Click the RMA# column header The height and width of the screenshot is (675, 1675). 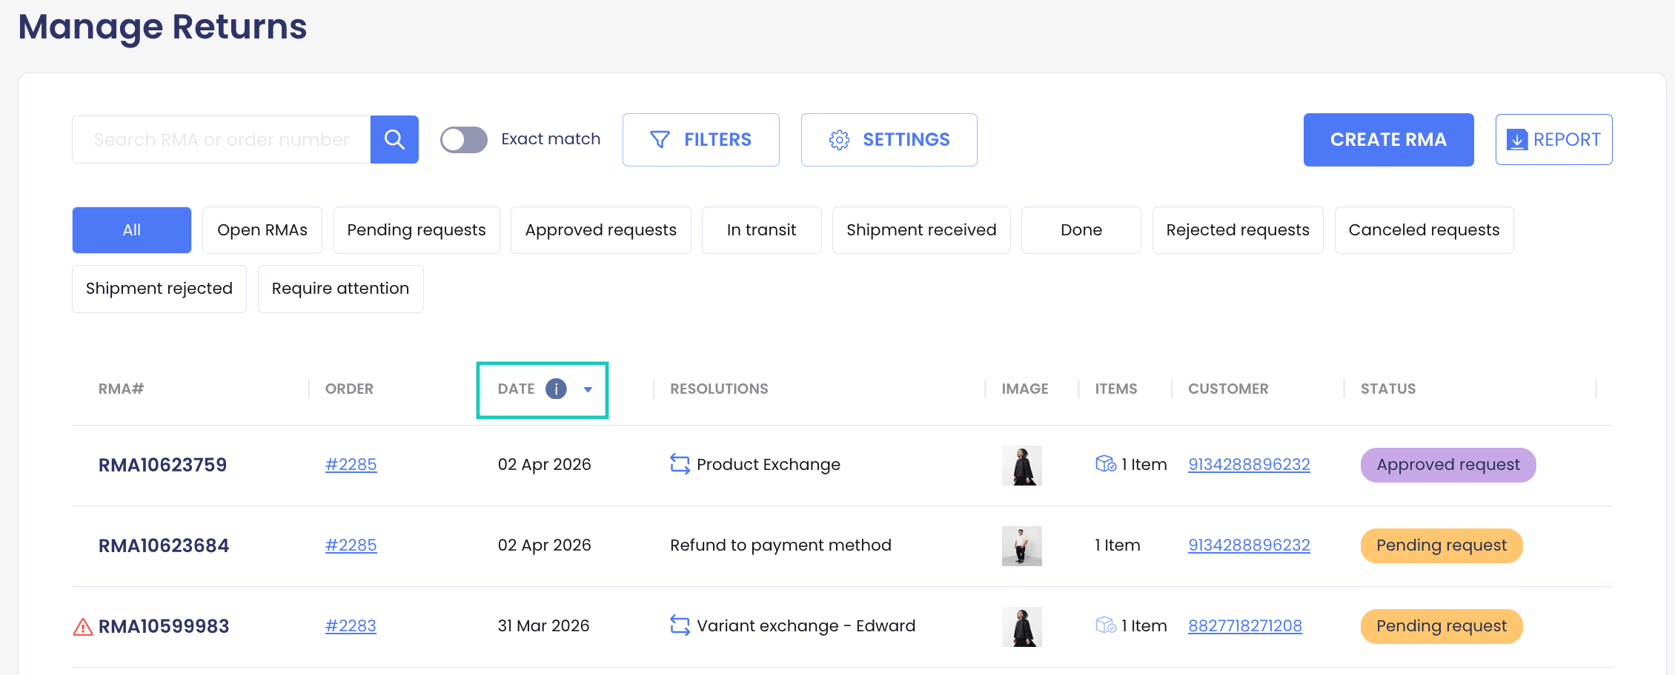pyautogui.click(x=121, y=389)
